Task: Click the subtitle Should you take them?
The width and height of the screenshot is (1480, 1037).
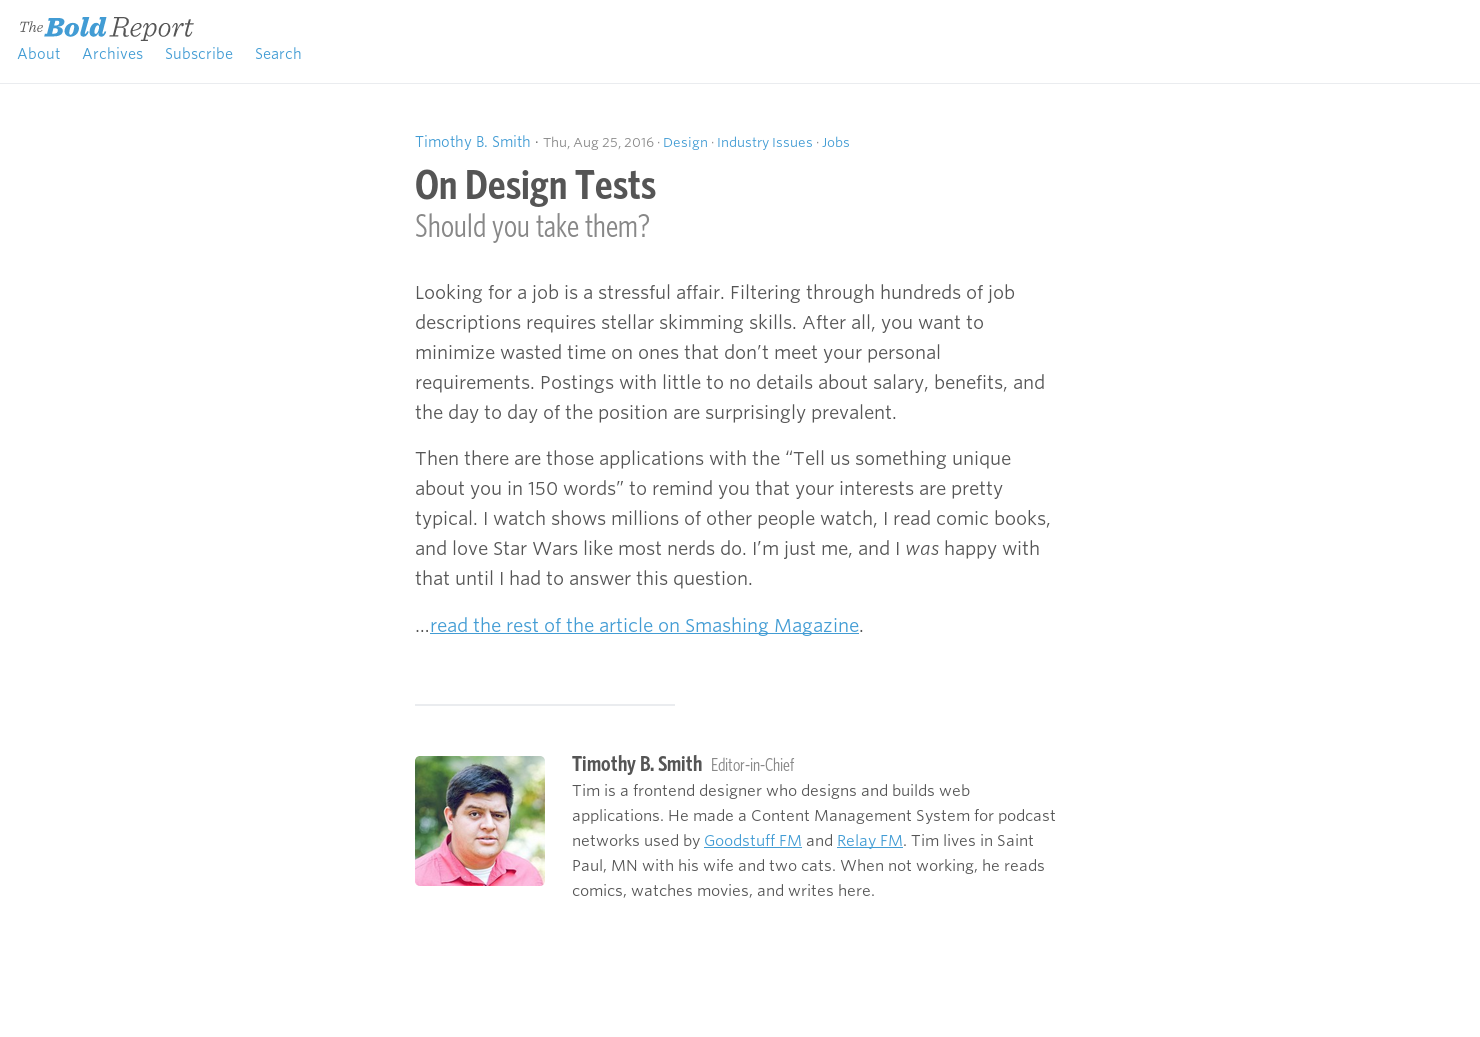Action: pos(532,226)
